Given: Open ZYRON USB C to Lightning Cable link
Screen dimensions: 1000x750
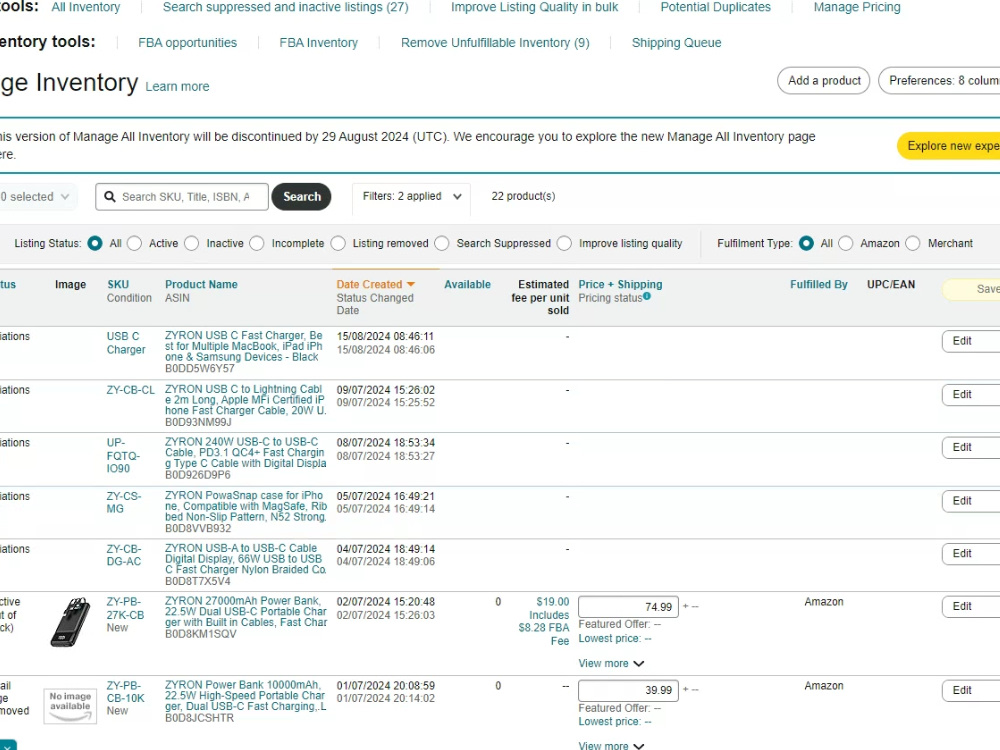Looking at the screenshot, I should [246, 400].
